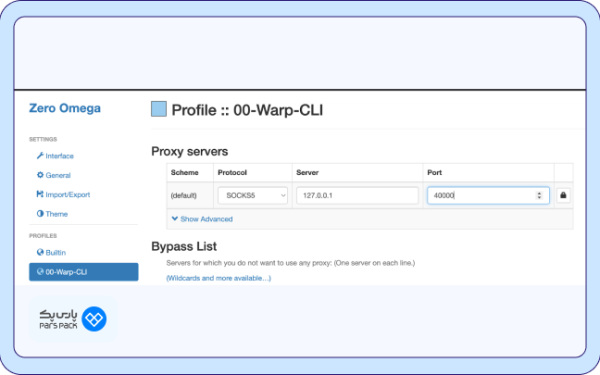Open the Interface settings page
600x375 pixels.
55,156
